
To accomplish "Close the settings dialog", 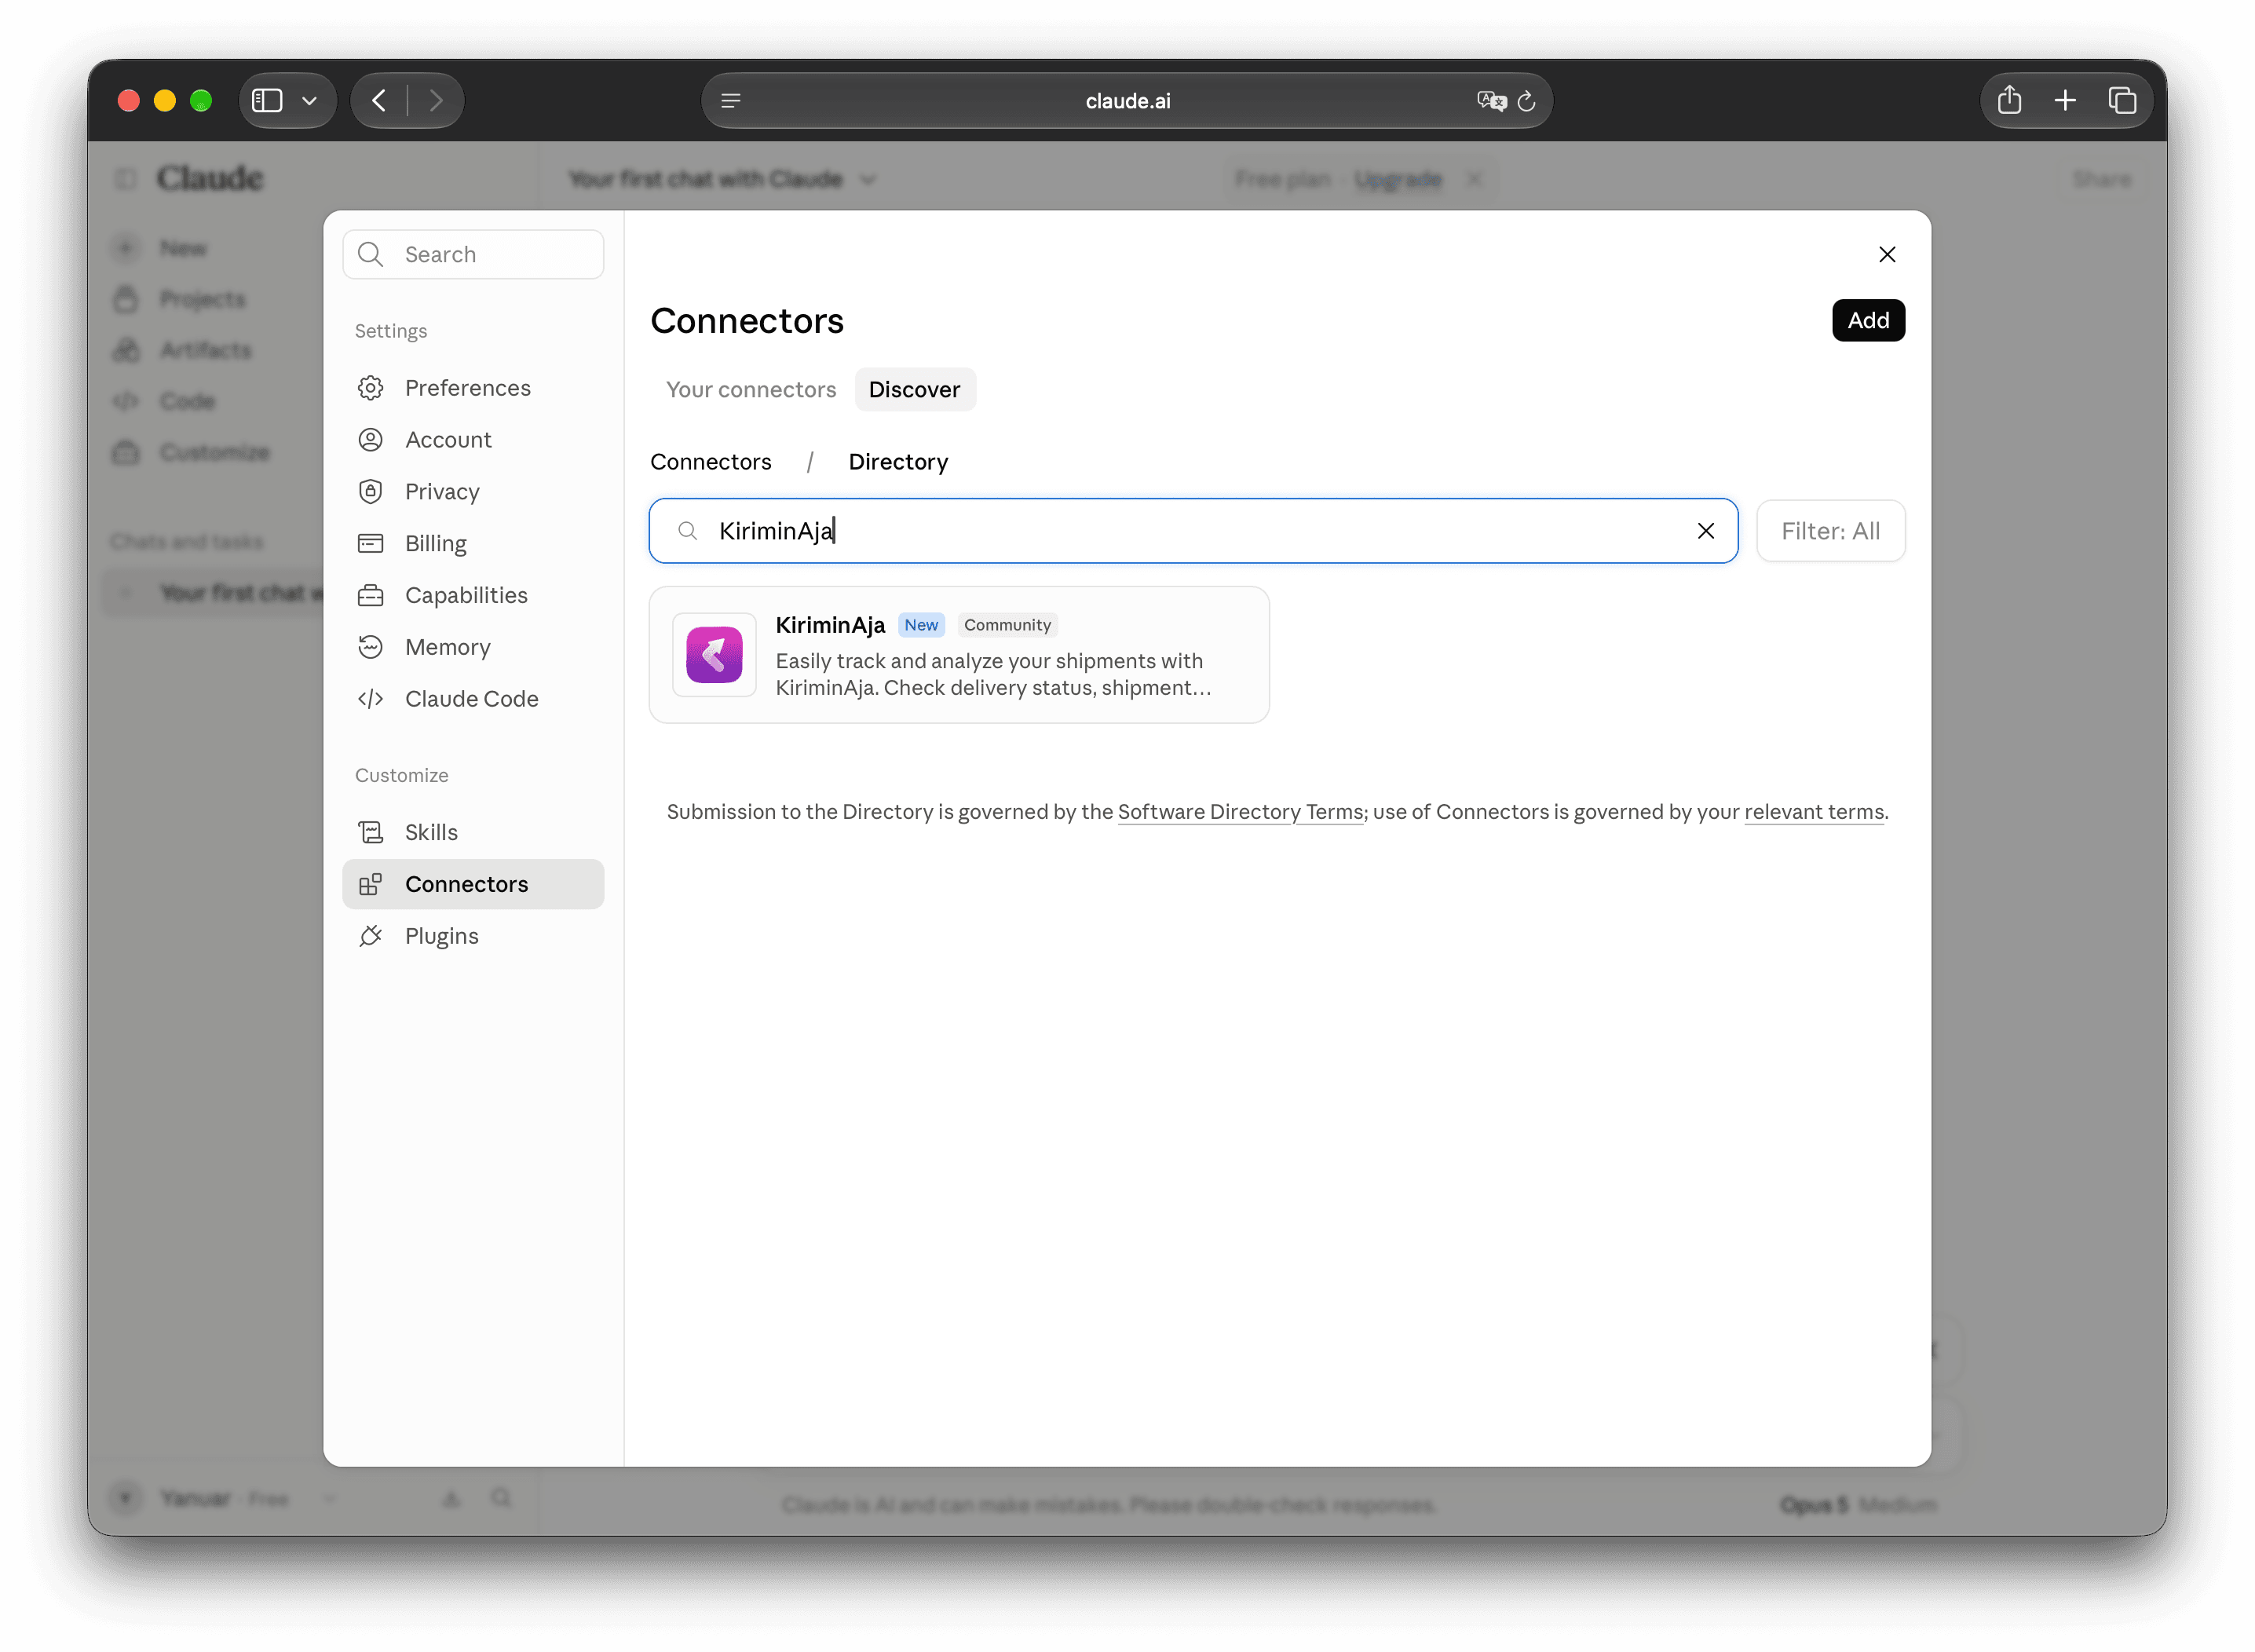I will pyautogui.click(x=1886, y=255).
